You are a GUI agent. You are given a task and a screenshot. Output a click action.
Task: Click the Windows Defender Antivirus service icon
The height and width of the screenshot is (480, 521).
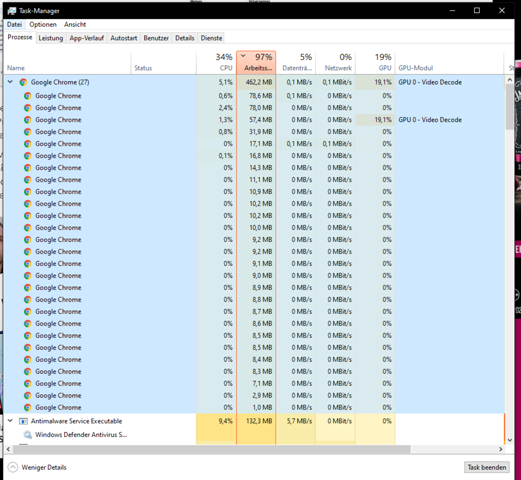coord(28,435)
